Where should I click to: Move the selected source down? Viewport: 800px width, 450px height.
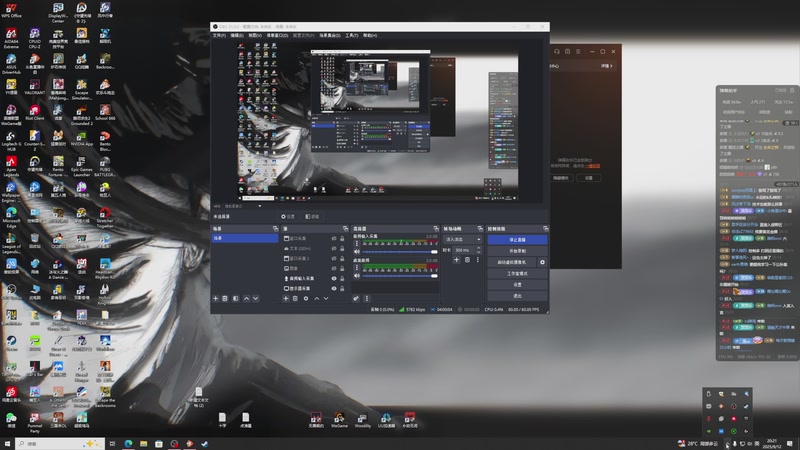pos(326,298)
